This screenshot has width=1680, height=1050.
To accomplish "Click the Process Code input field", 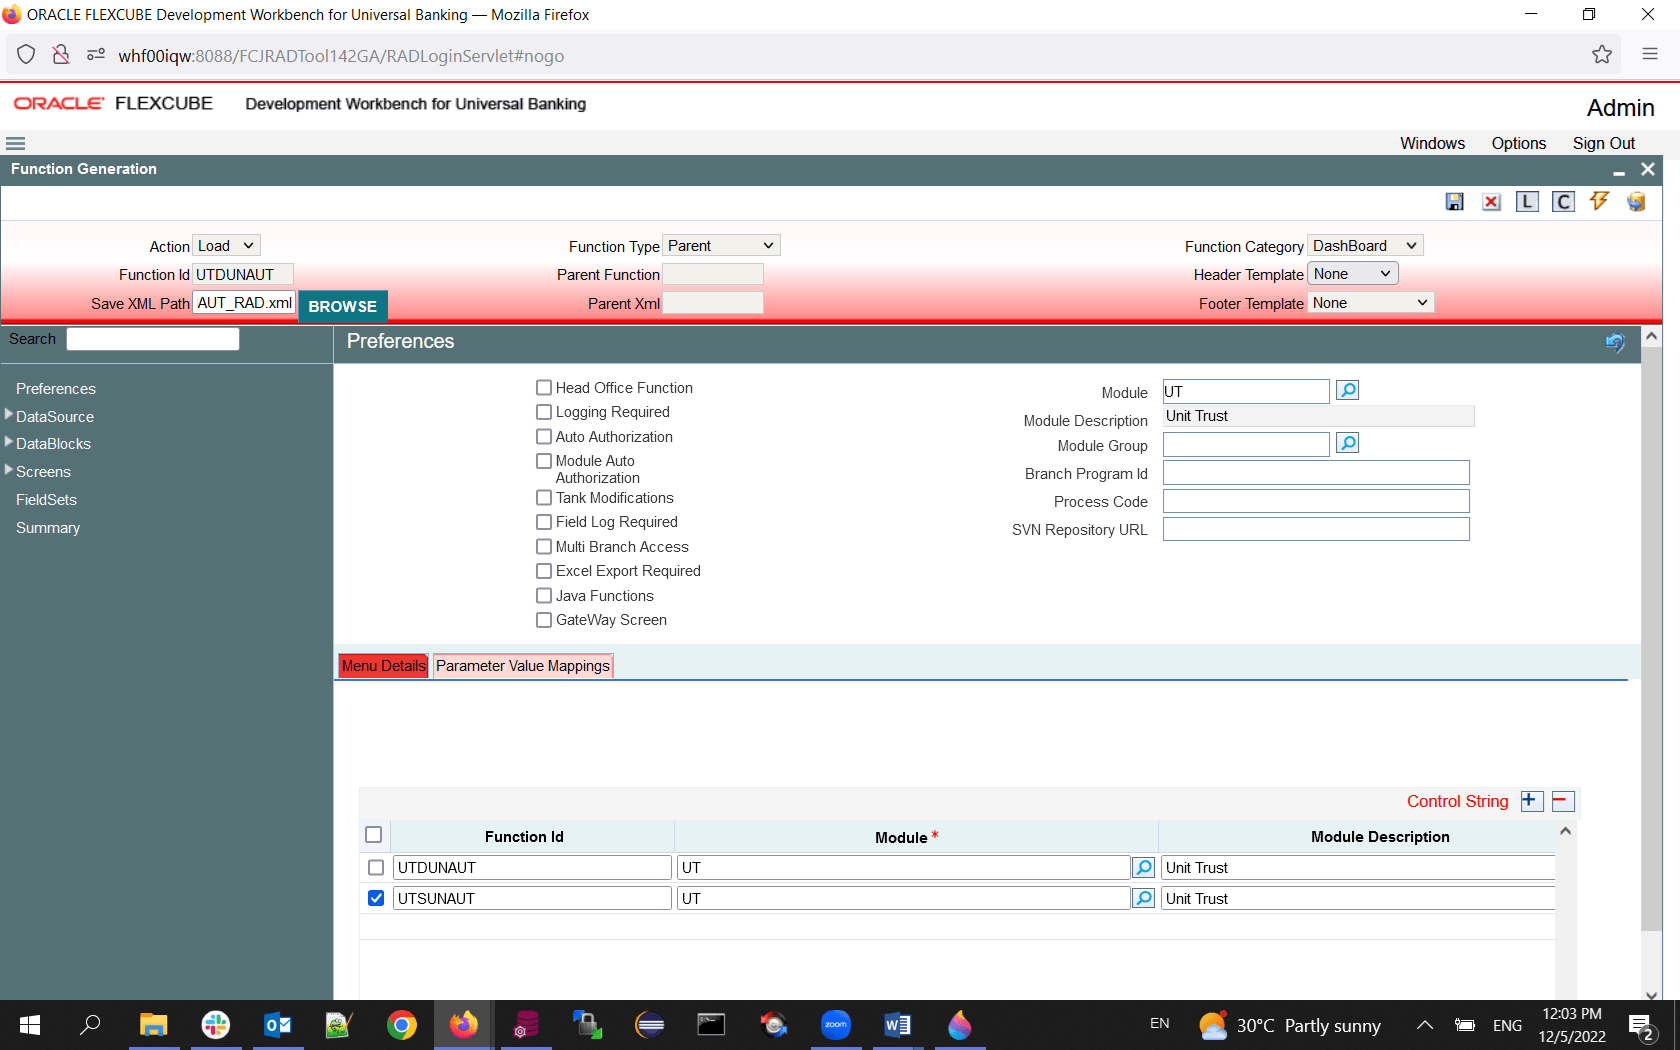I will click(1316, 501).
